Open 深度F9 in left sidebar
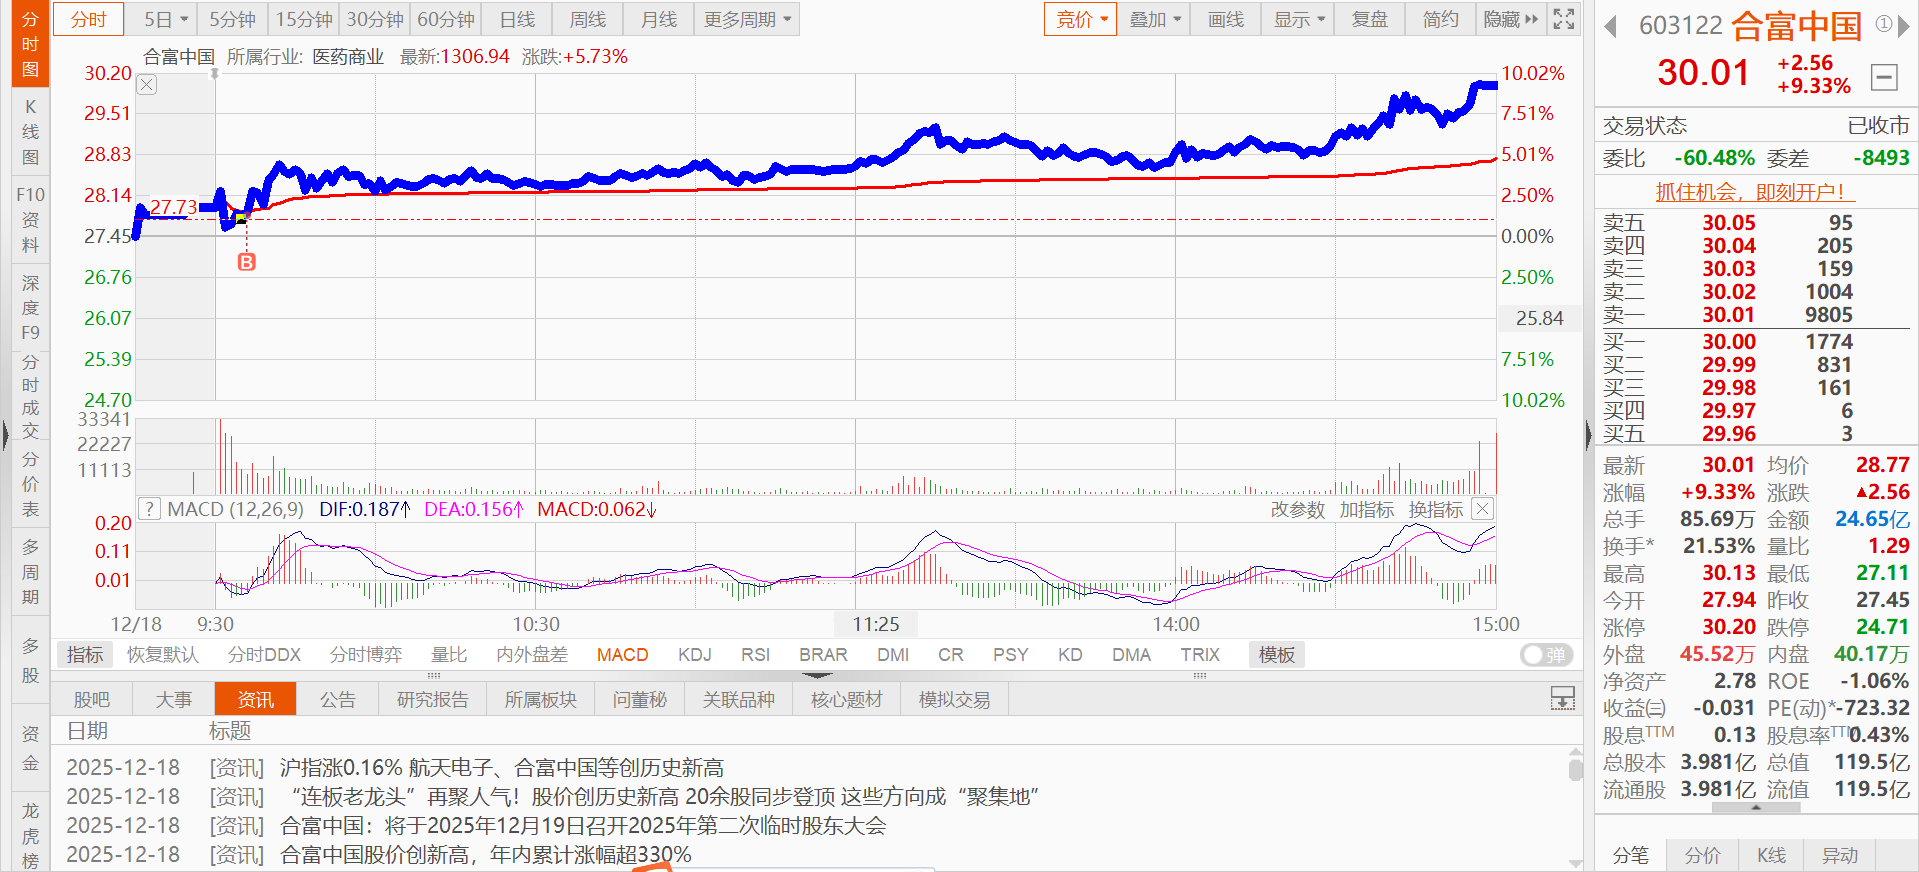1919x872 pixels. coord(30,307)
